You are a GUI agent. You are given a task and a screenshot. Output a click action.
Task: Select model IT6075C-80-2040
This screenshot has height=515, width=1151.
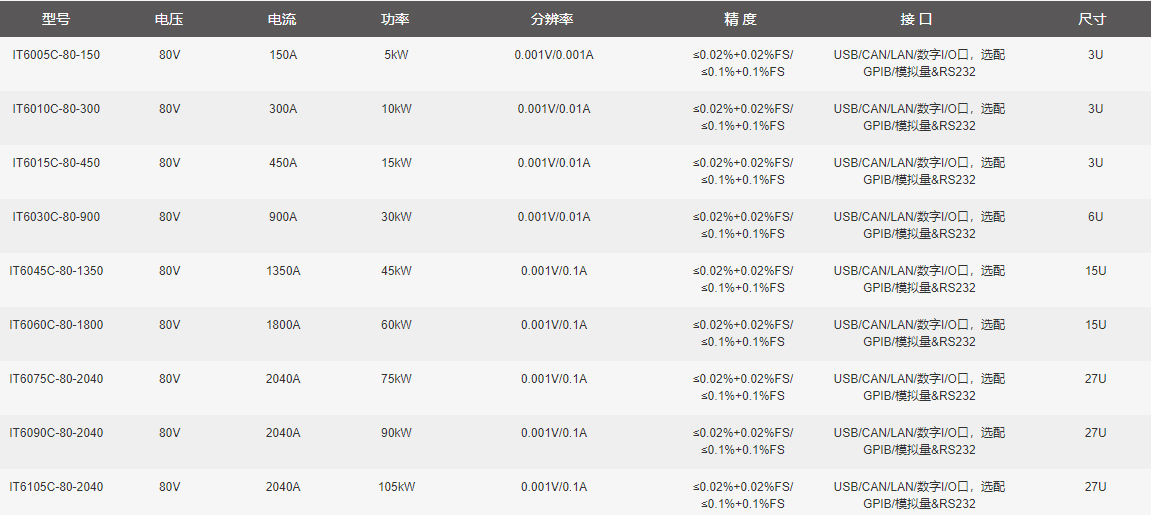(57, 379)
